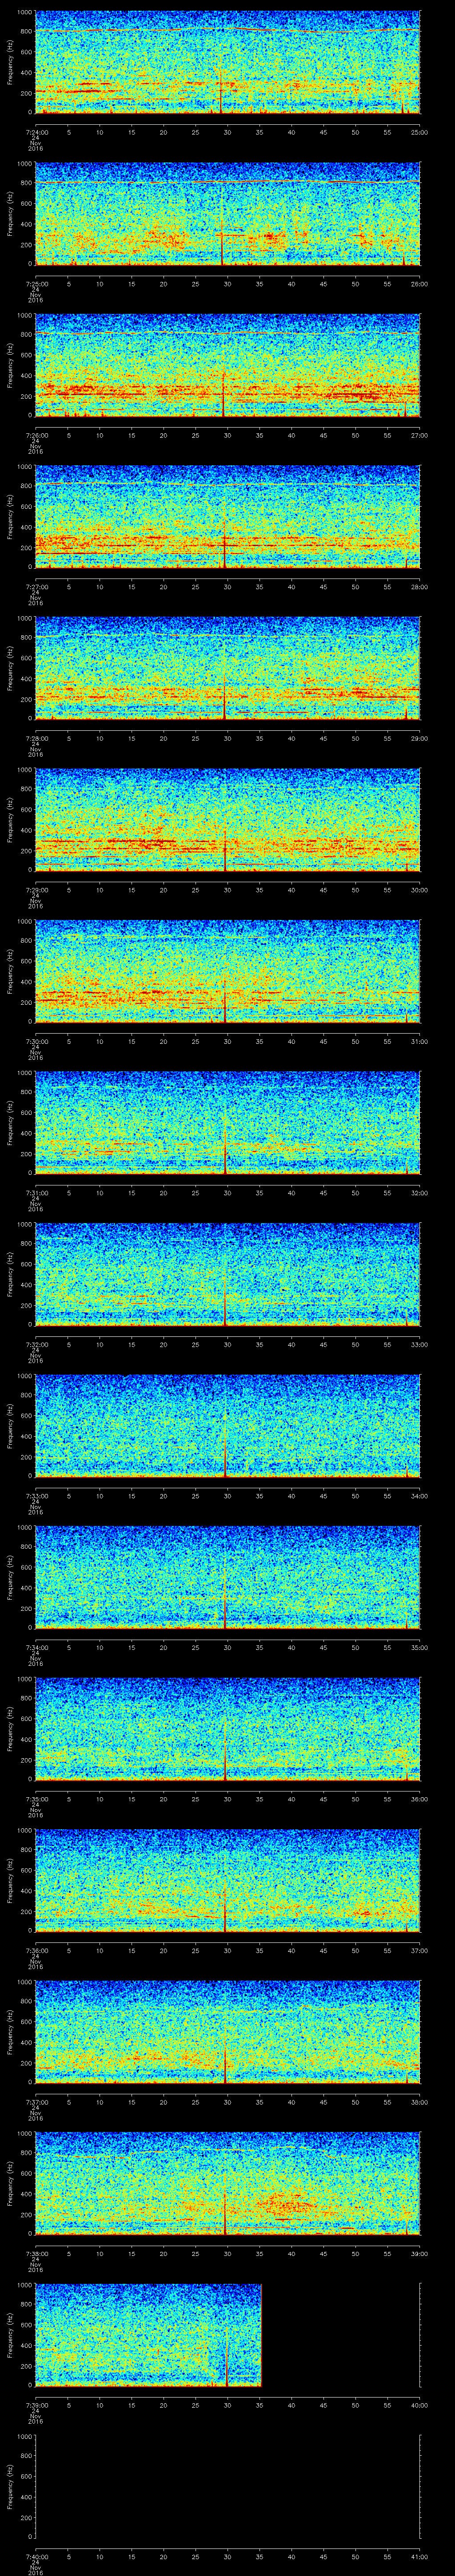Pick the spectrogram panel starting at 7:30:00
Viewport: 455px width, 2576px height.
pyautogui.click(x=227, y=972)
